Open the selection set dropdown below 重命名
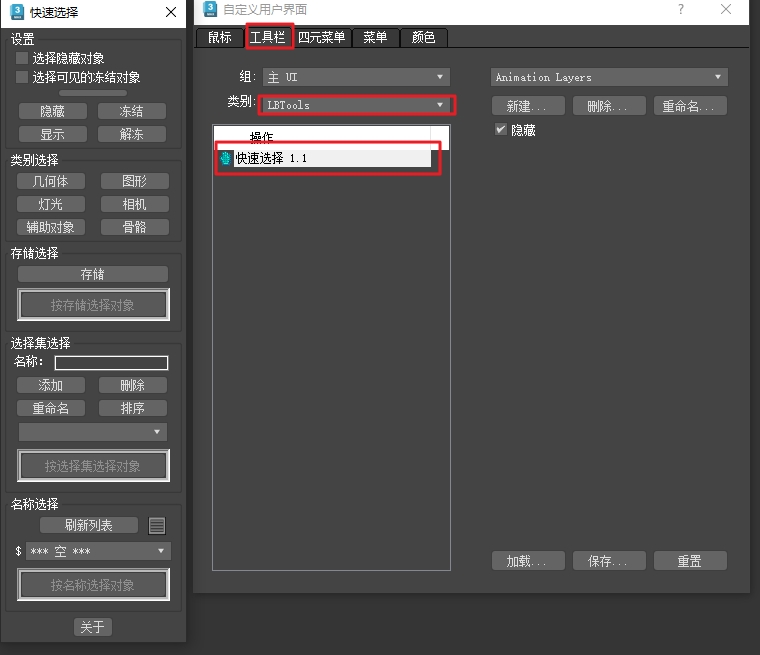 [x=93, y=432]
